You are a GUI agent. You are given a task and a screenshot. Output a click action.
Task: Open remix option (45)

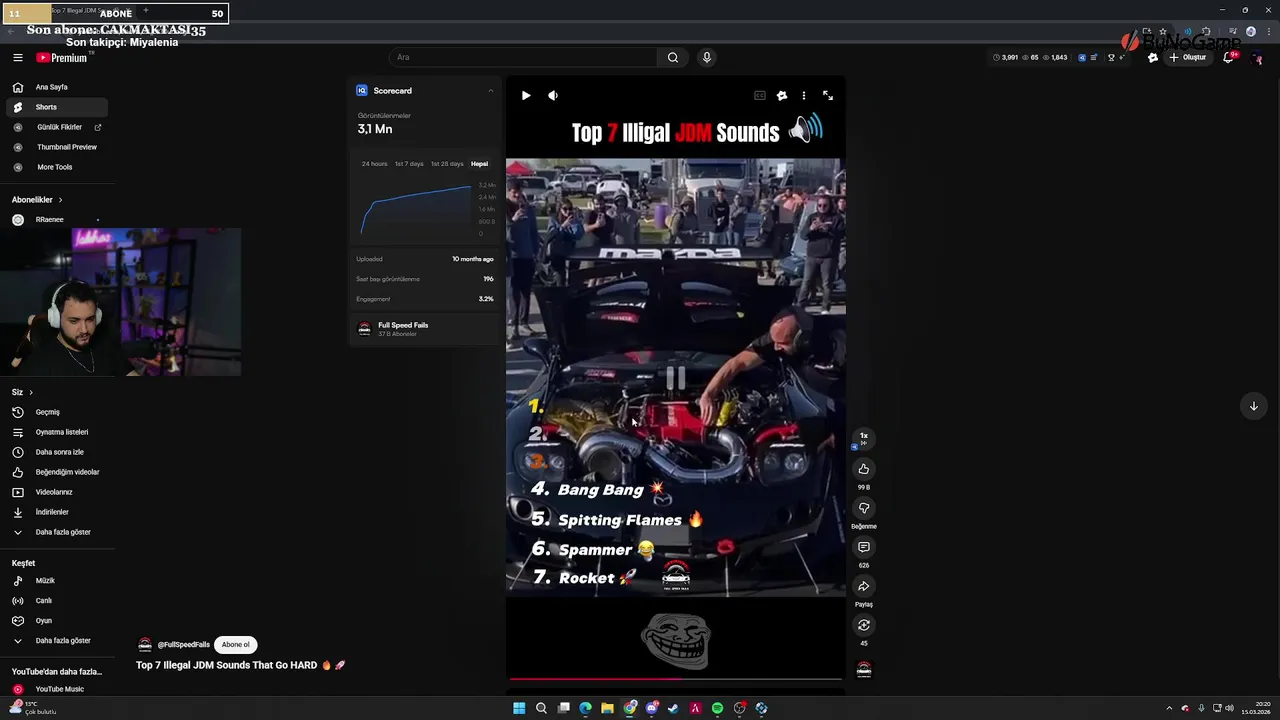tap(864, 626)
